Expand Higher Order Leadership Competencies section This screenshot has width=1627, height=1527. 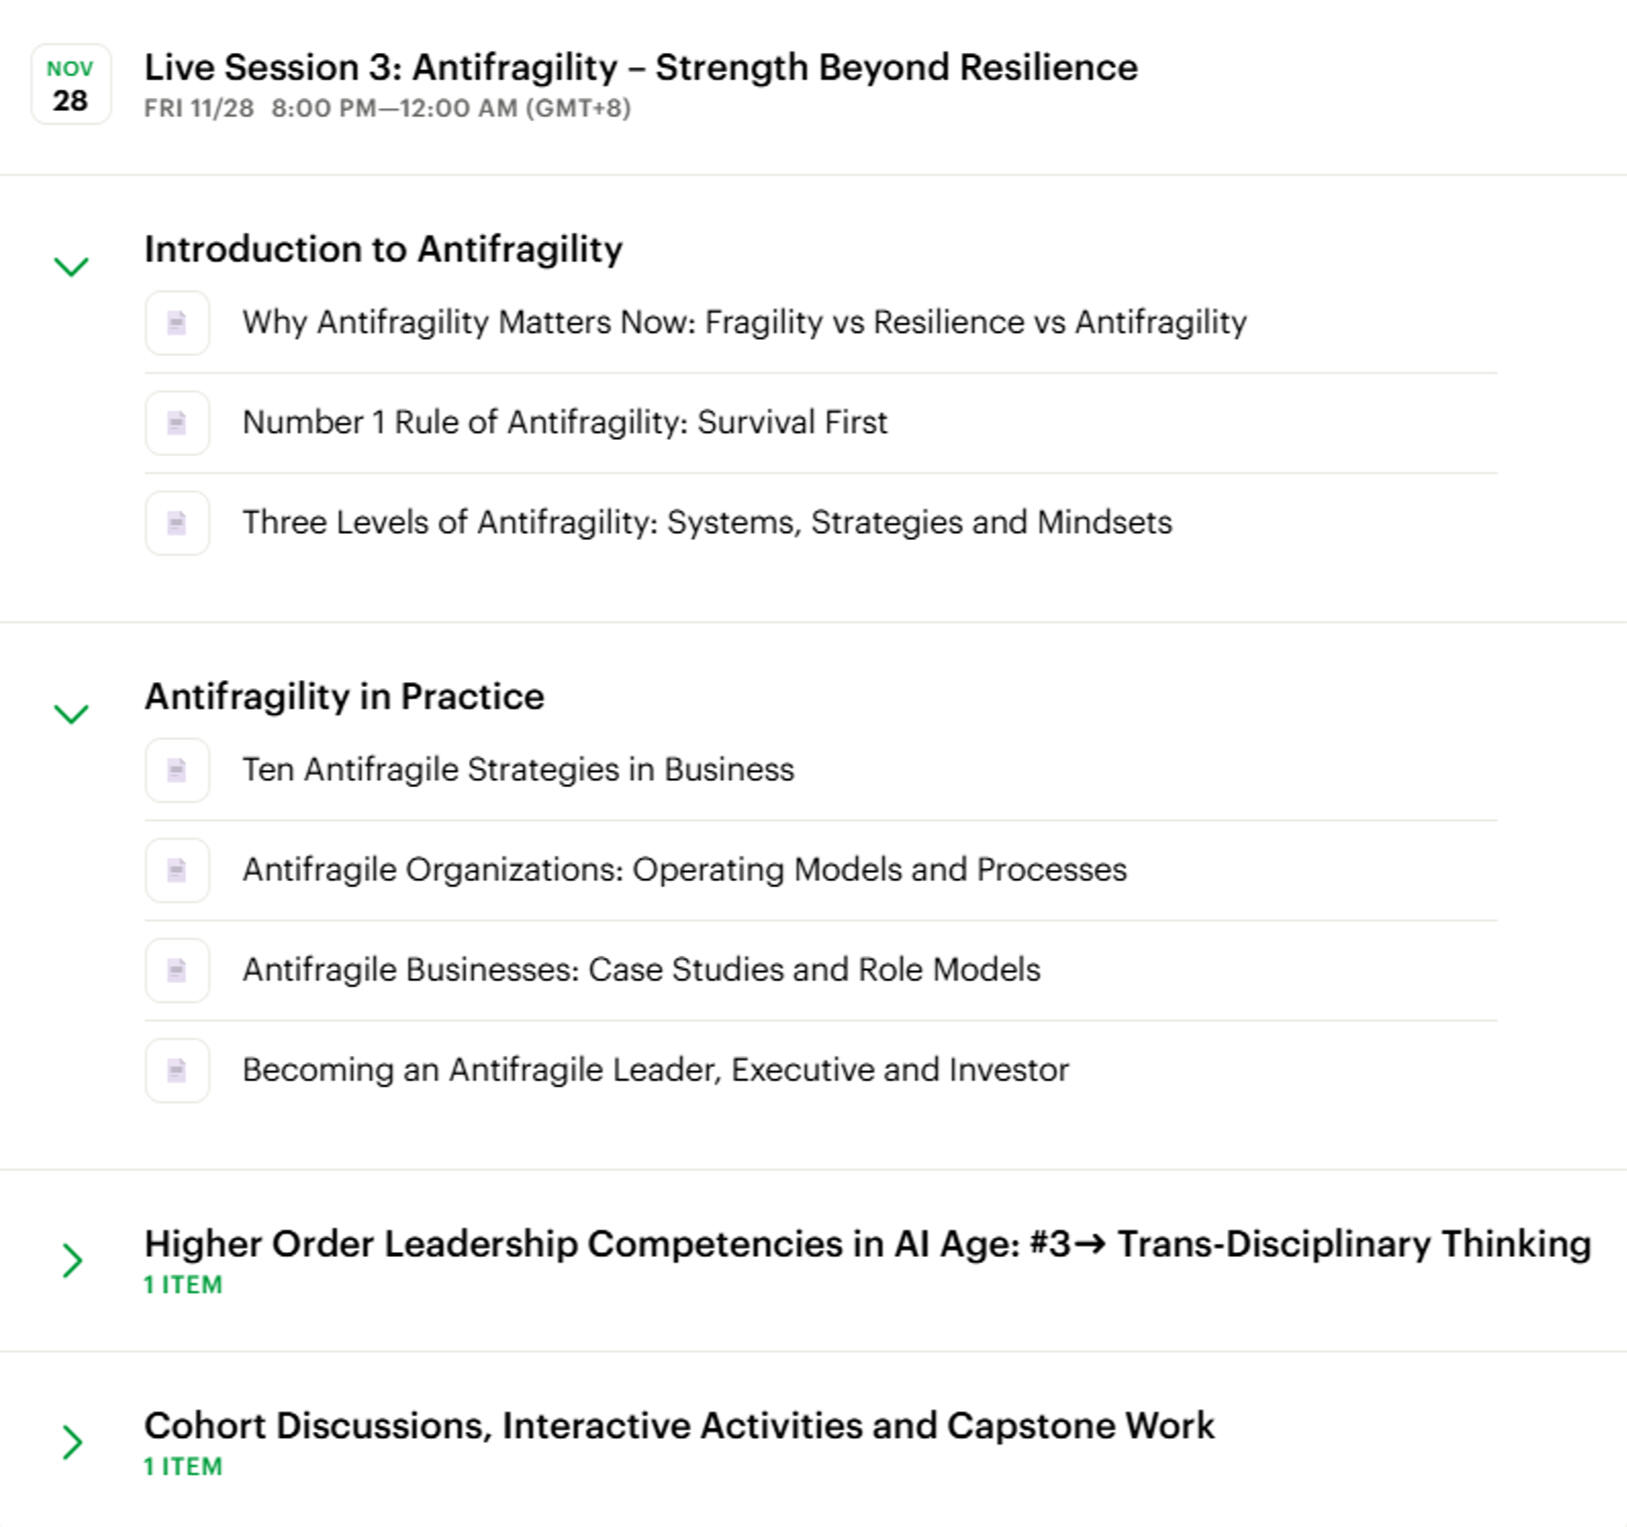coord(71,1261)
